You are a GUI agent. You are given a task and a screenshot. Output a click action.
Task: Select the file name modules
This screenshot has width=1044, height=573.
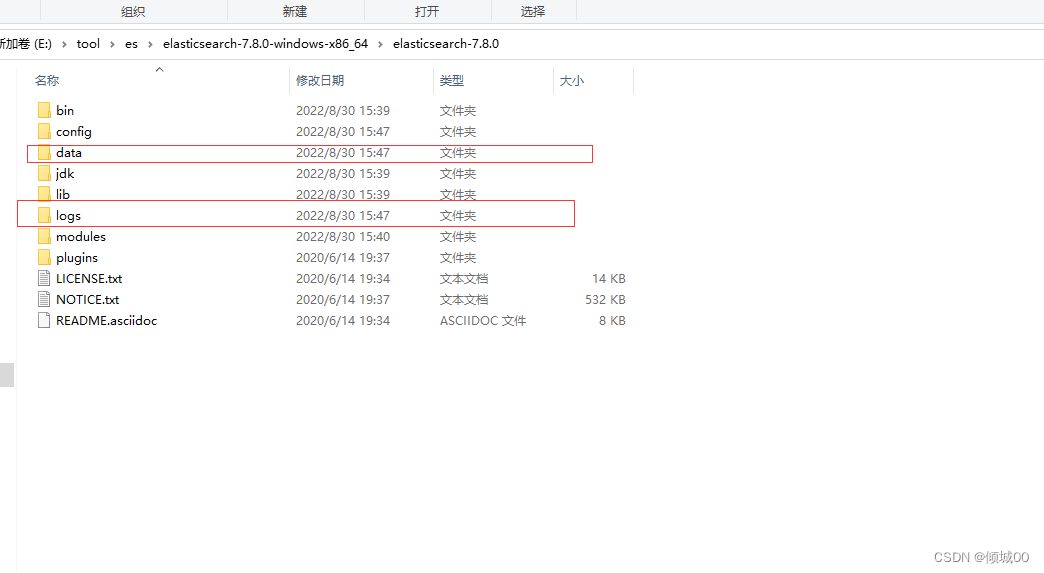[81, 236]
